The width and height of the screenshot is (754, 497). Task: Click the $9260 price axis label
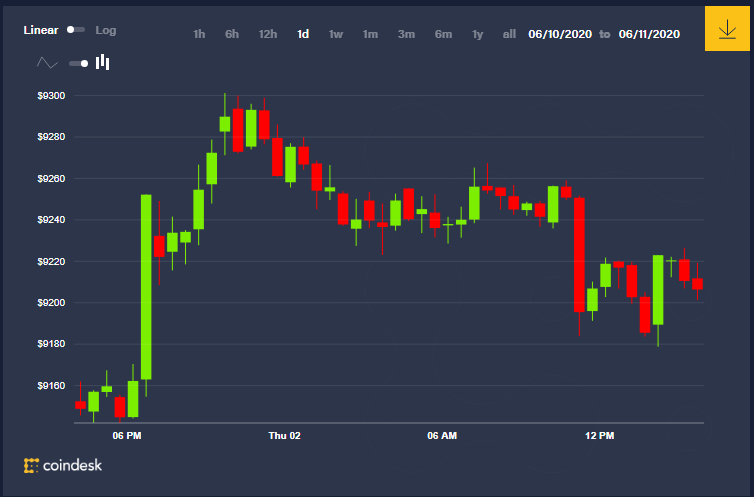pos(51,179)
